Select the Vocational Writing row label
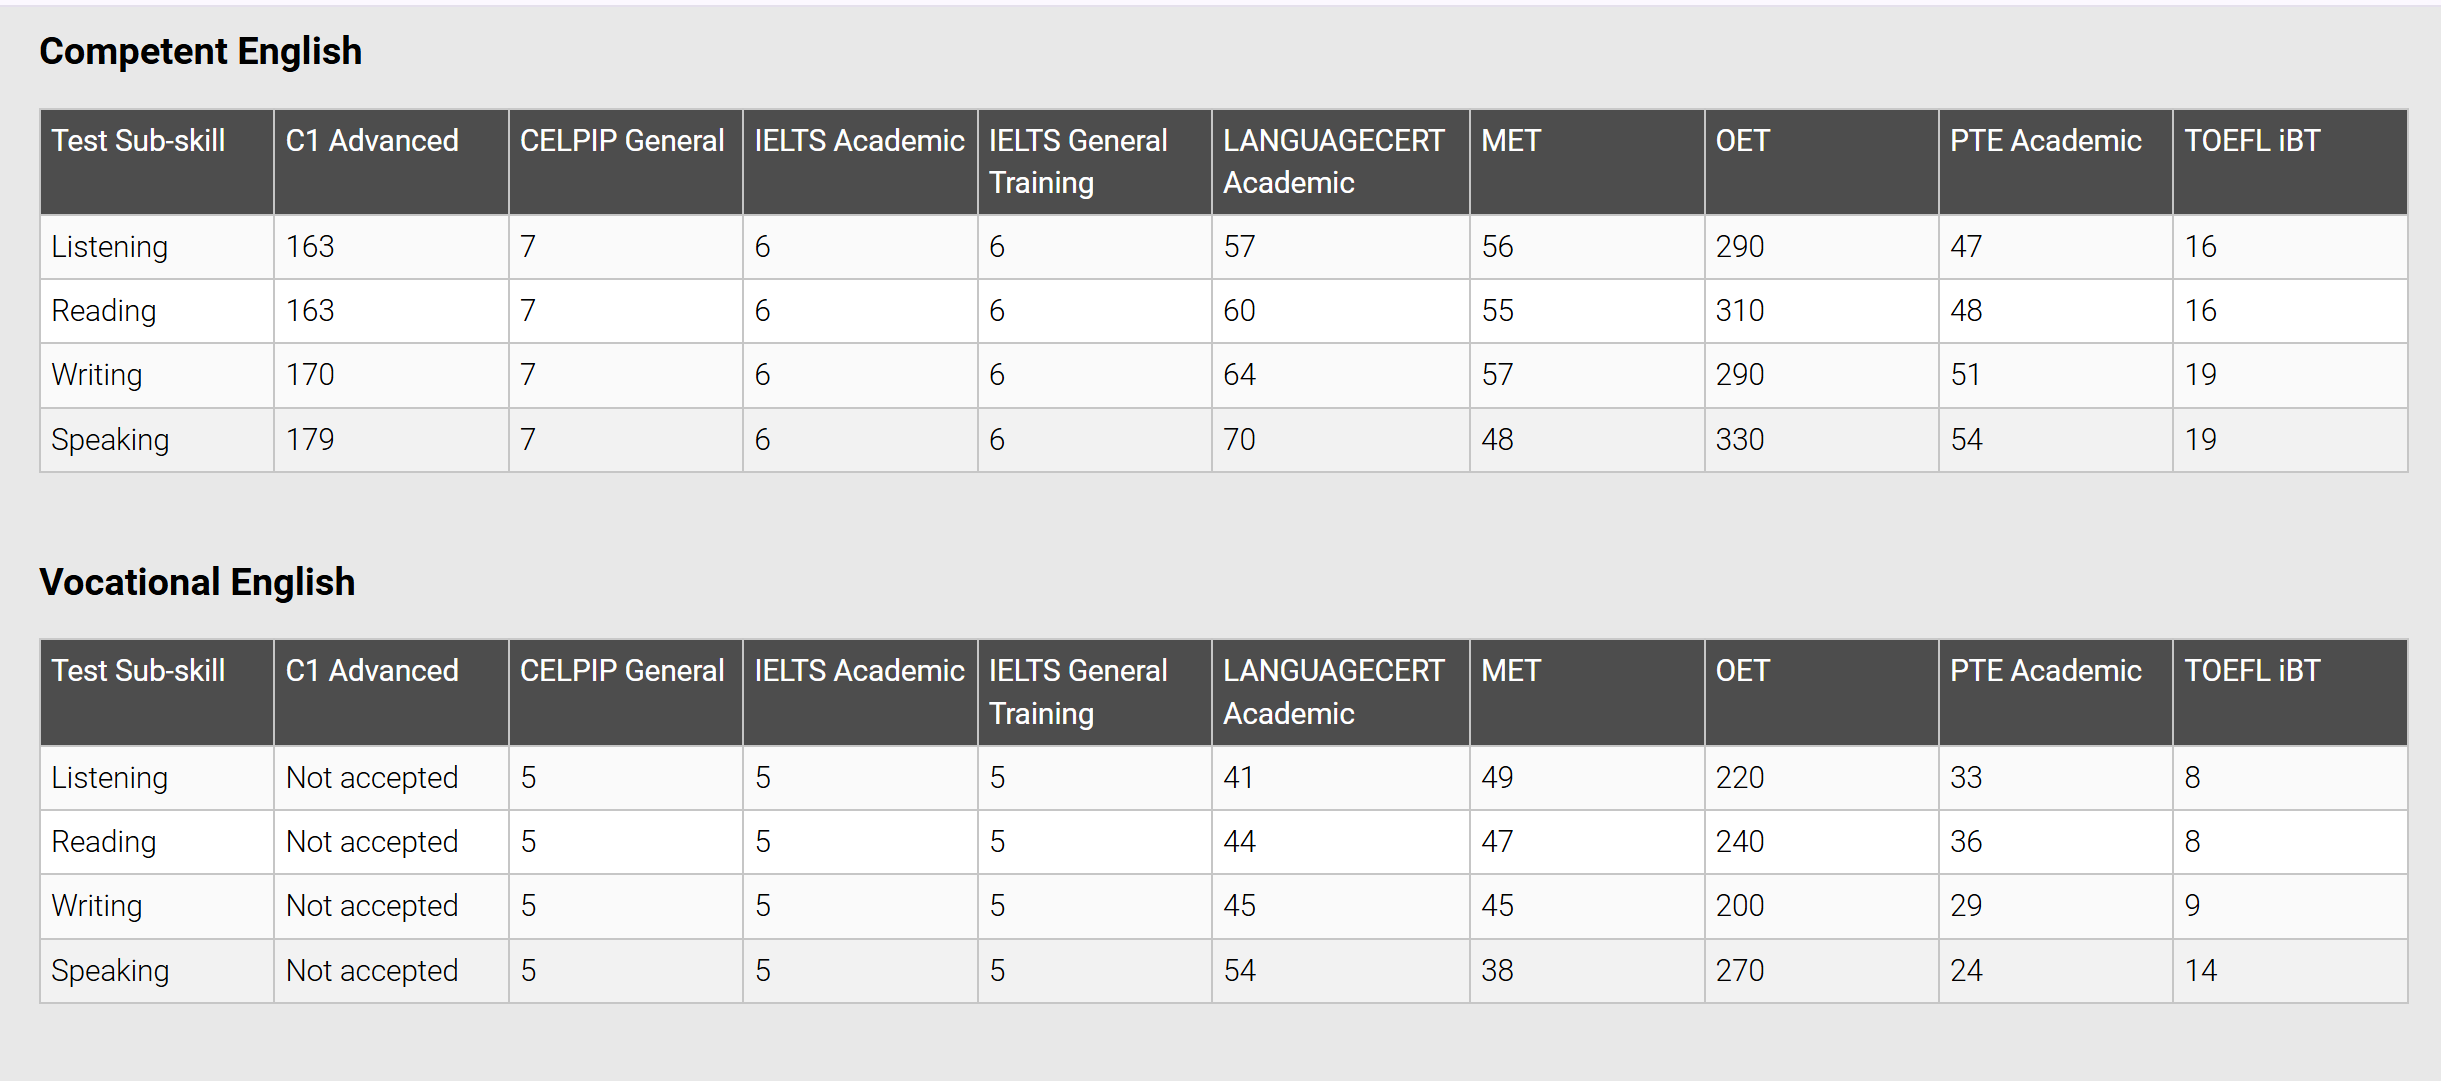The height and width of the screenshot is (1081, 2441). point(97,906)
